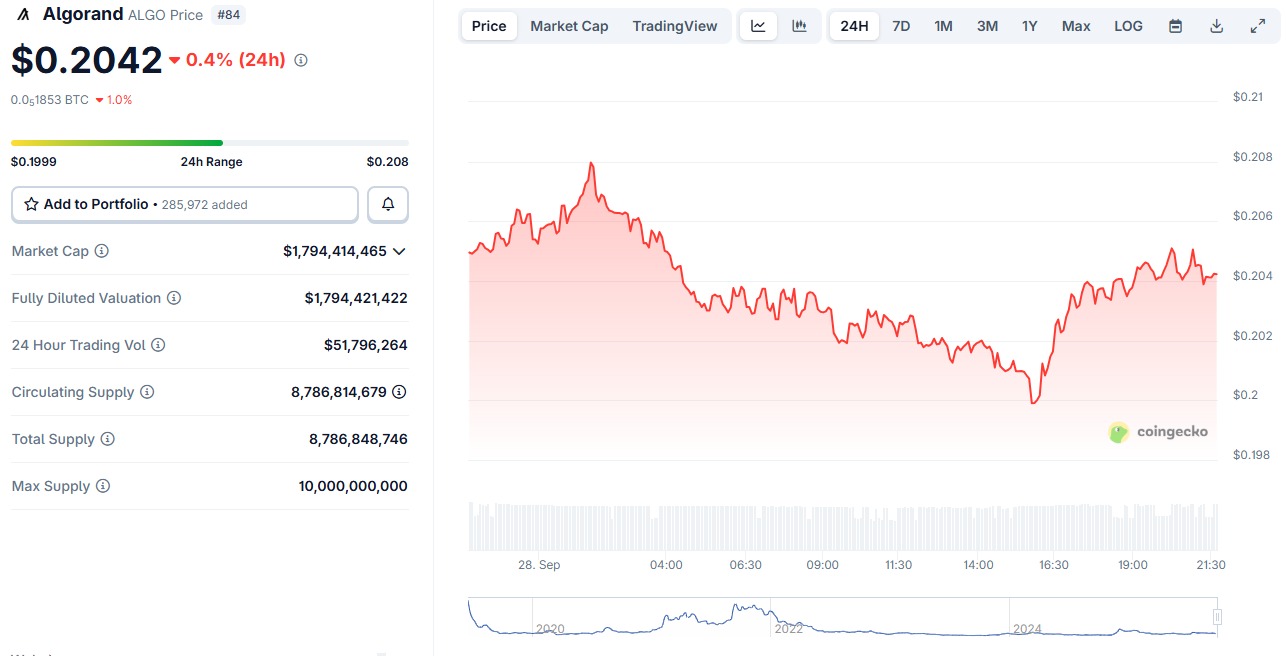Toggle LOG scale on chart

tap(1128, 26)
